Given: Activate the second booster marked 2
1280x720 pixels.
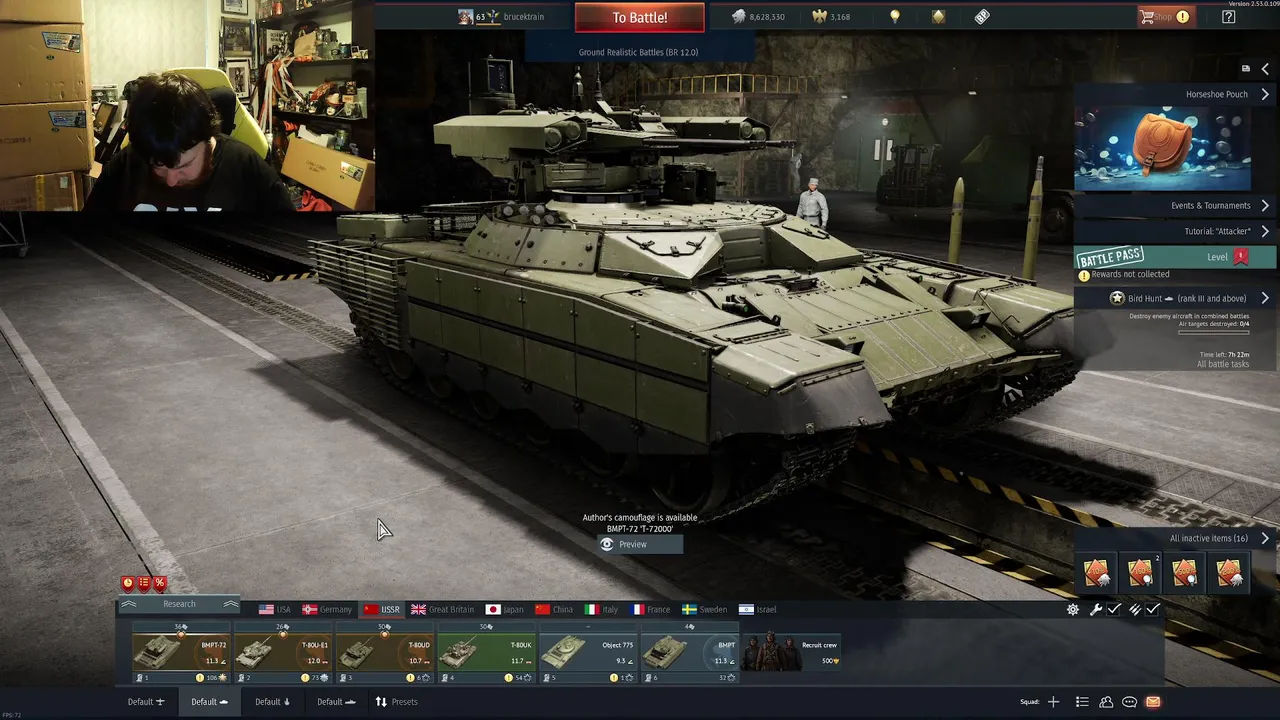Looking at the screenshot, I should click(1141, 573).
